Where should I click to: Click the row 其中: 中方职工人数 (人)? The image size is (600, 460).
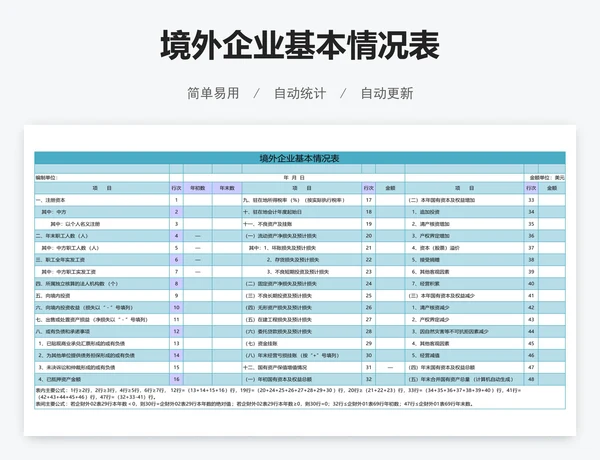click(102, 248)
